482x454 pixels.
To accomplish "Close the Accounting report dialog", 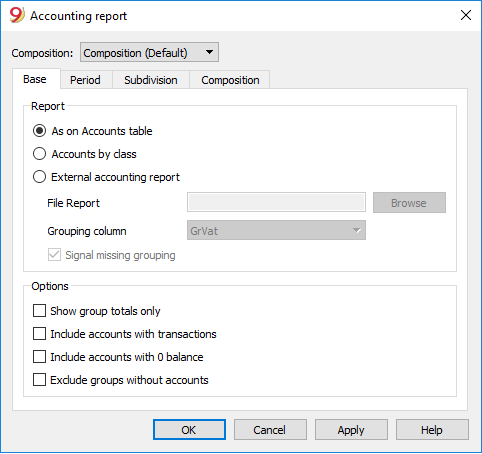I will click(466, 15).
